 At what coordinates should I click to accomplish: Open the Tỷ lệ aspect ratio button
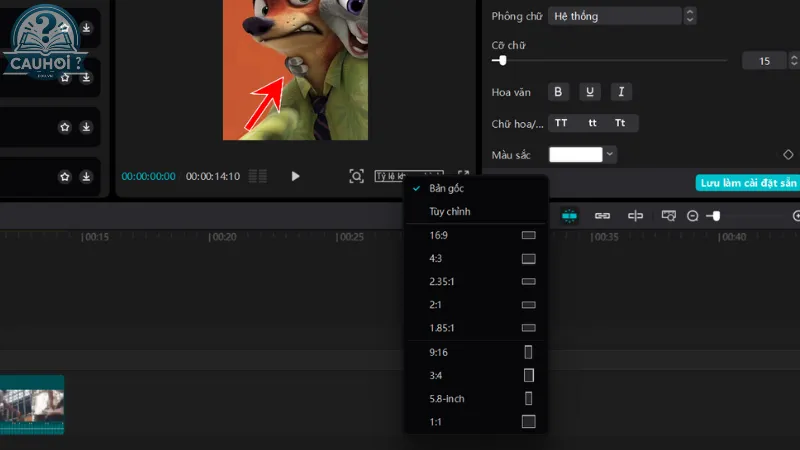click(x=409, y=176)
